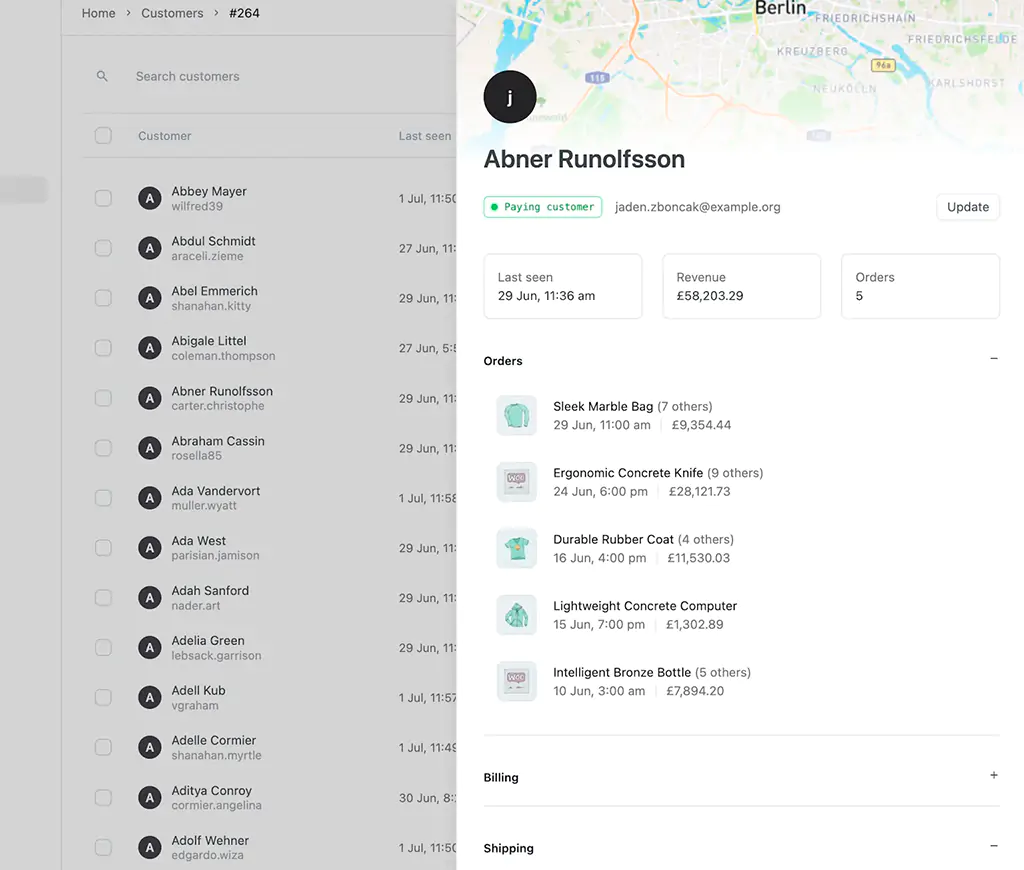
Task: Click the Intelligent Bronze Bottle product icon
Action: coord(516,681)
